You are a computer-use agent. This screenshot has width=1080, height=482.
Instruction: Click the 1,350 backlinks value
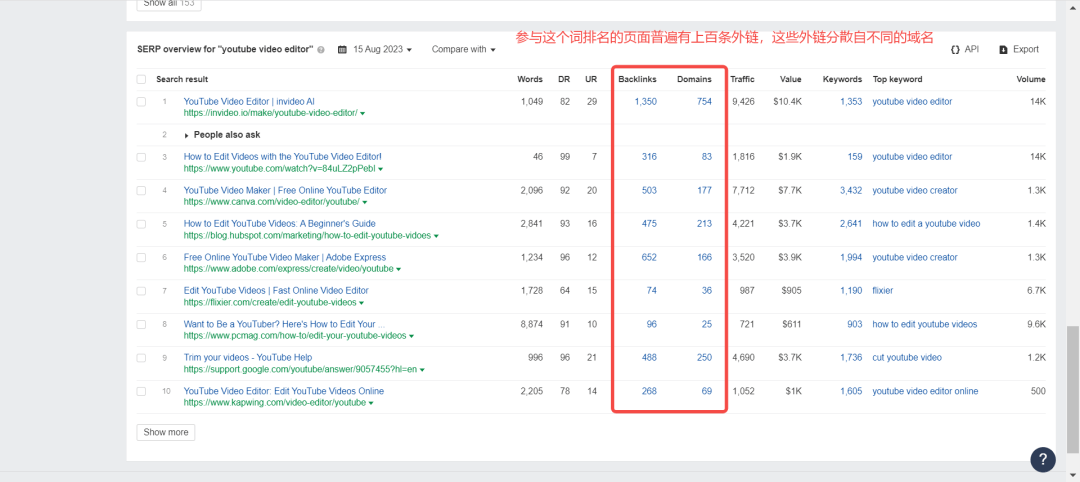pyautogui.click(x=645, y=102)
